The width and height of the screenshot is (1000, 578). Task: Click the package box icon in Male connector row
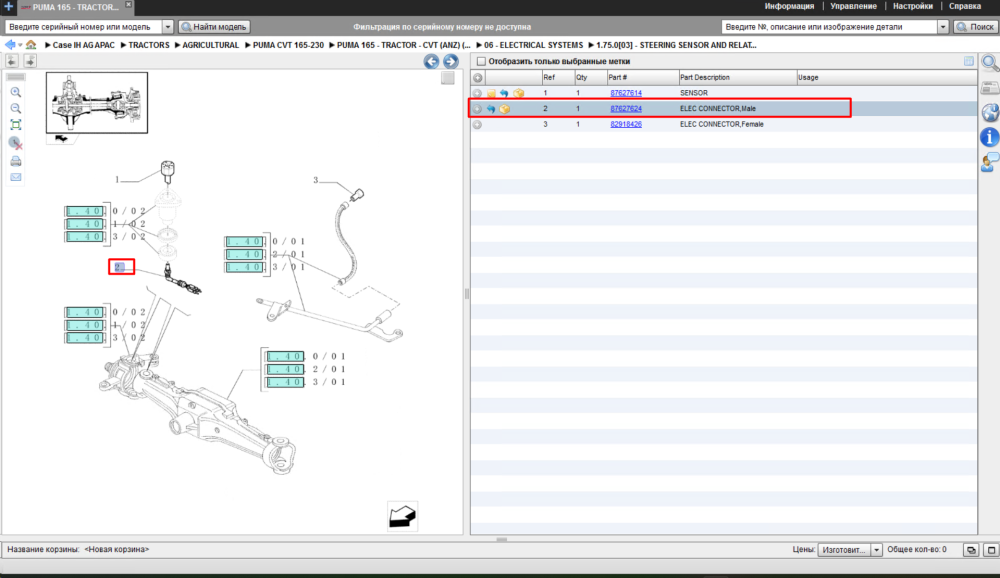(x=504, y=109)
